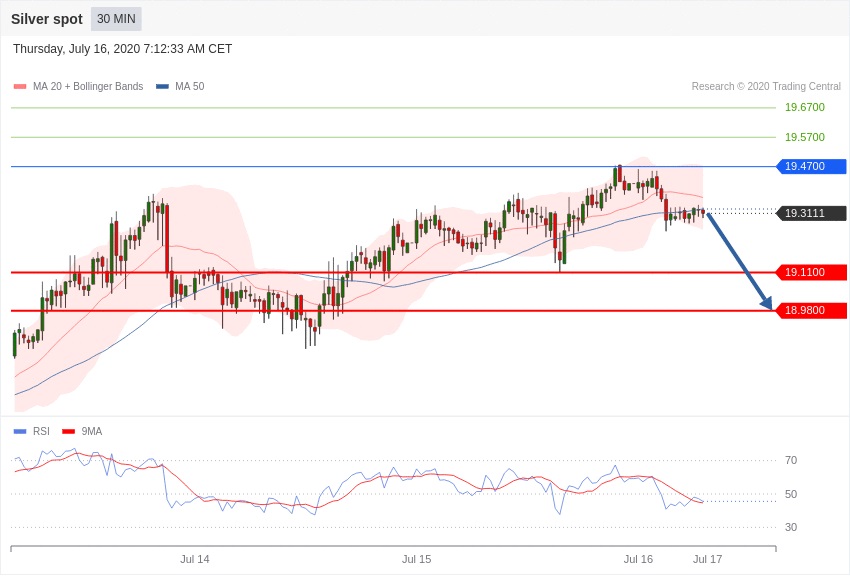Click the blue downward forecast arrow head
This screenshot has height=576, width=850.
(x=766, y=302)
